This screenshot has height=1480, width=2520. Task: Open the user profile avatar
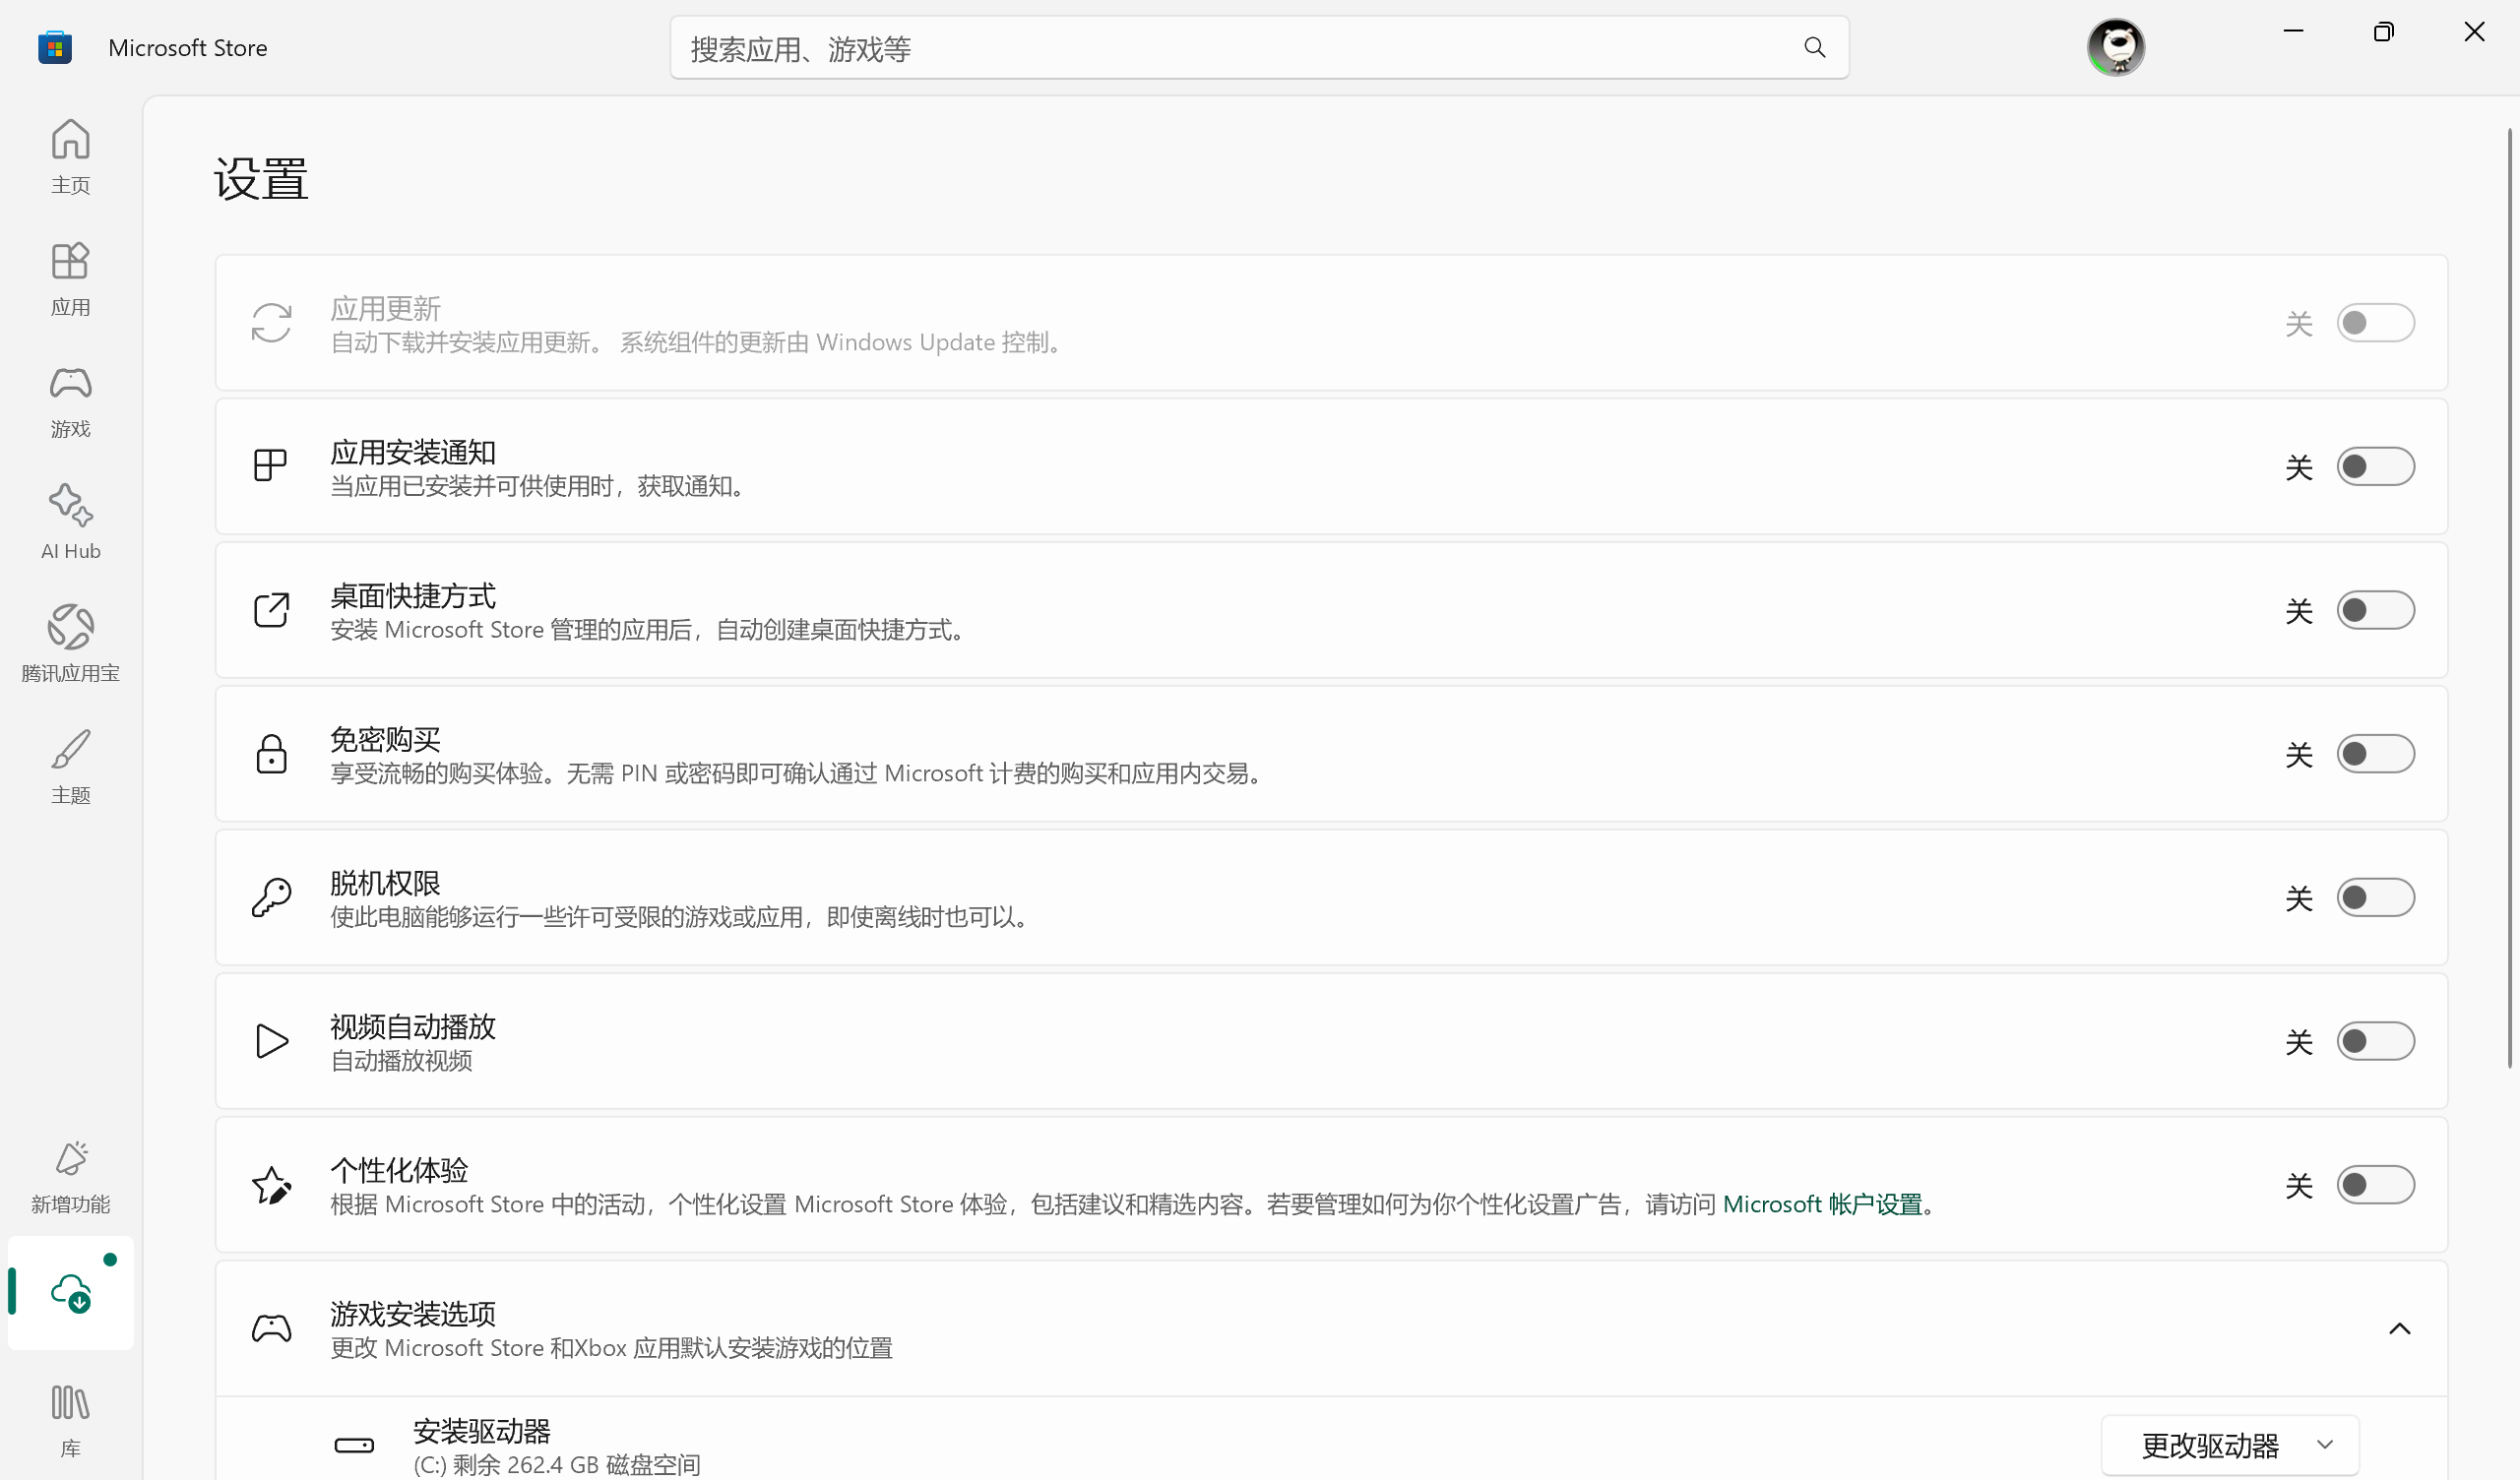coord(2116,47)
